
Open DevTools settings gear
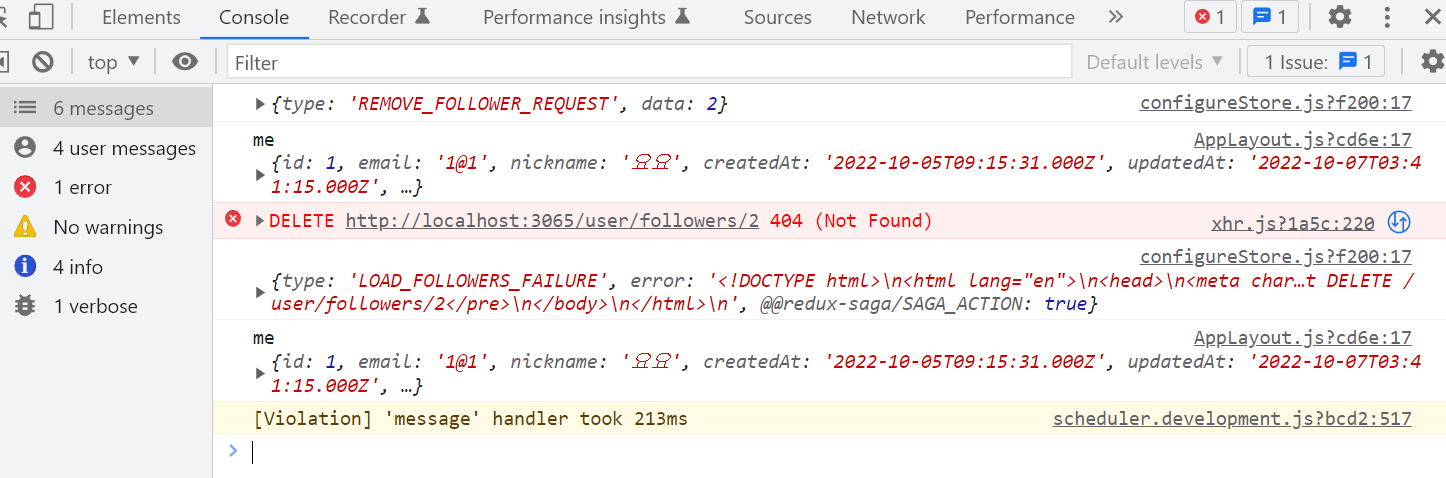click(1340, 17)
